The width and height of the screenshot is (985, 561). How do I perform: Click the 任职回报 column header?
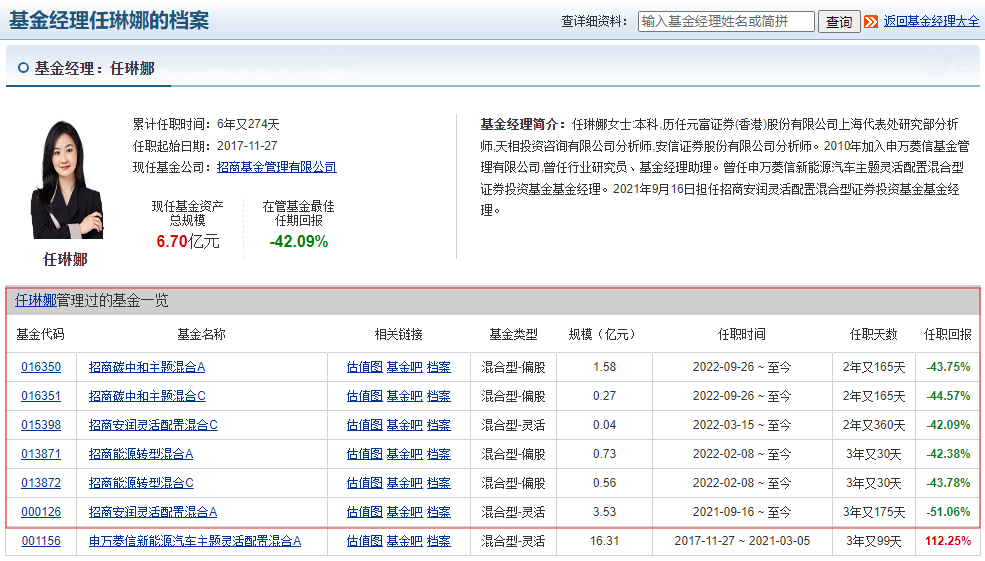coord(947,334)
